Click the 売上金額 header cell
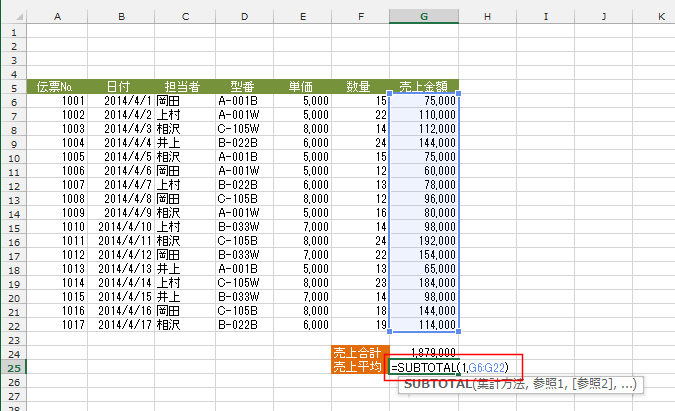This screenshot has width=675, height=411. [x=425, y=86]
